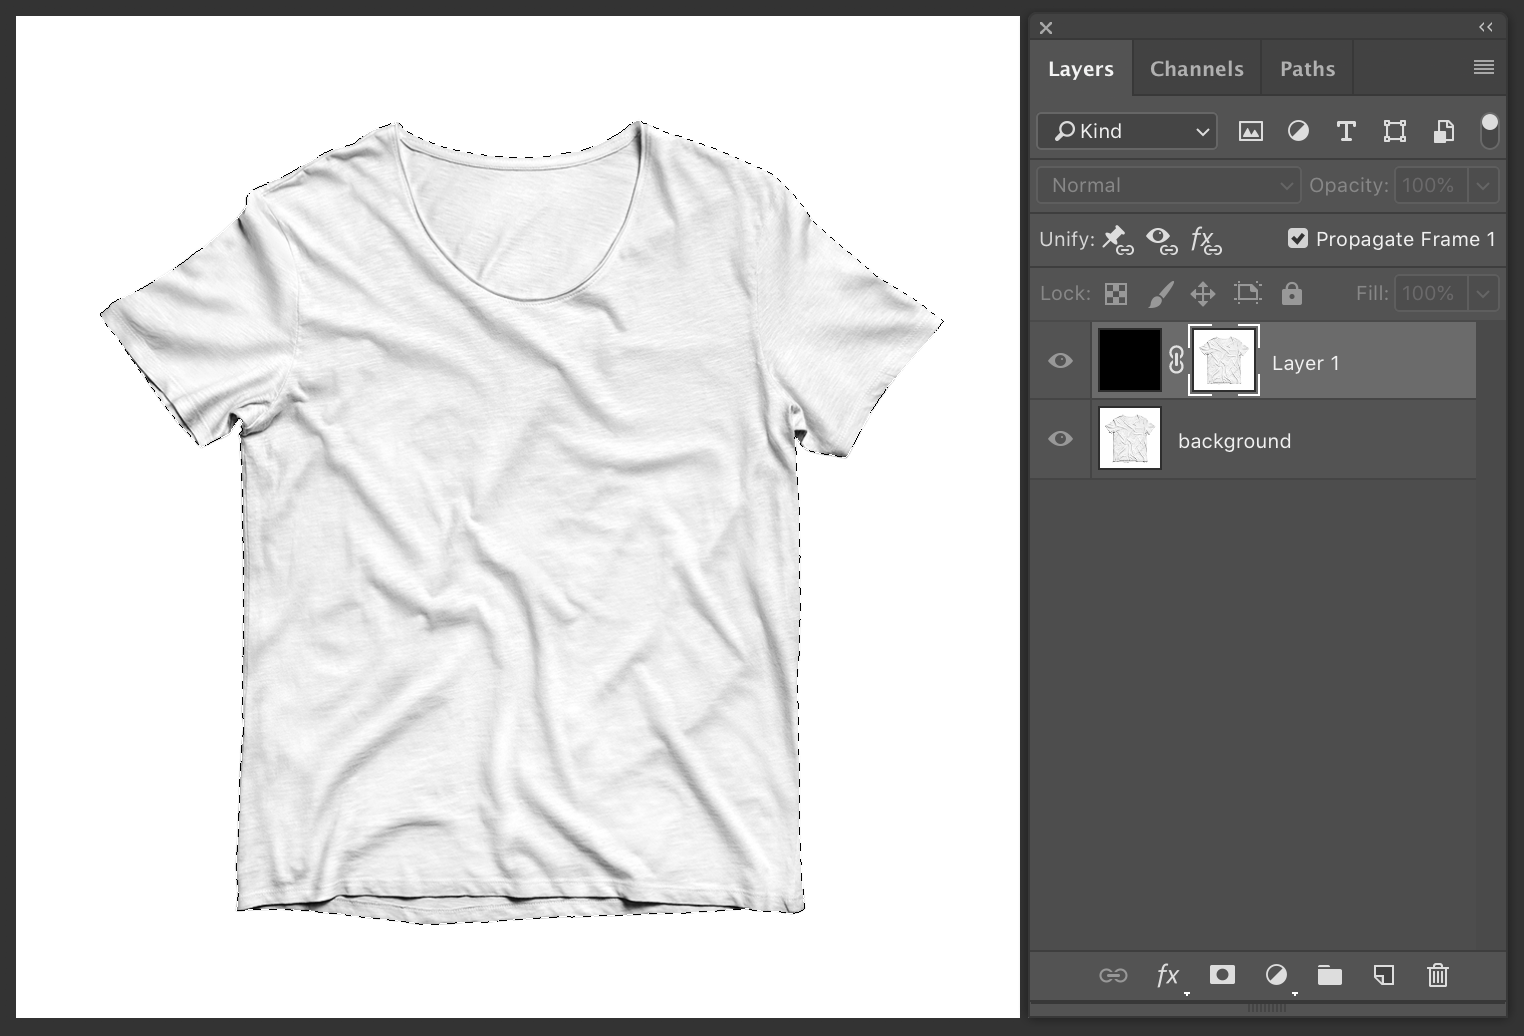1524x1036 pixels.
Task: Filter layers by pixel layers
Action: point(1249,131)
